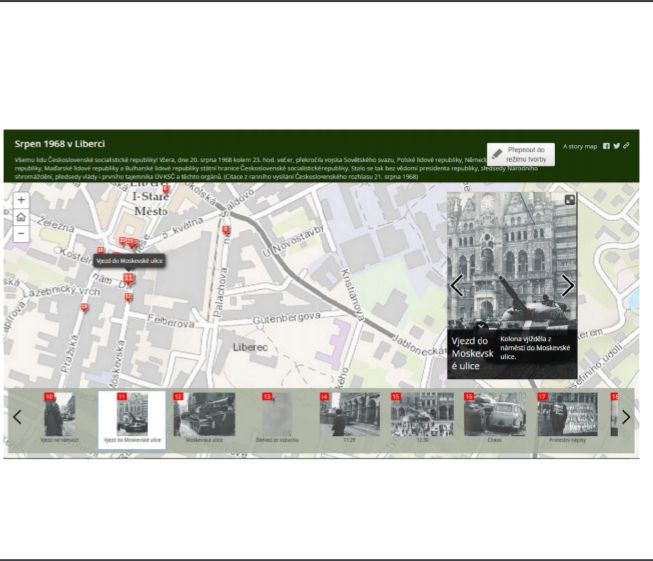Screen dimensions: 653x561
Task: Select red marker by 'I-Staré Město' label
Action: 166,189
